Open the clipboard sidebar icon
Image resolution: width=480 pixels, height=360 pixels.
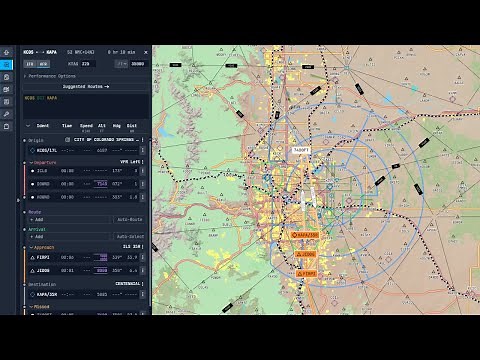(x=6, y=127)
